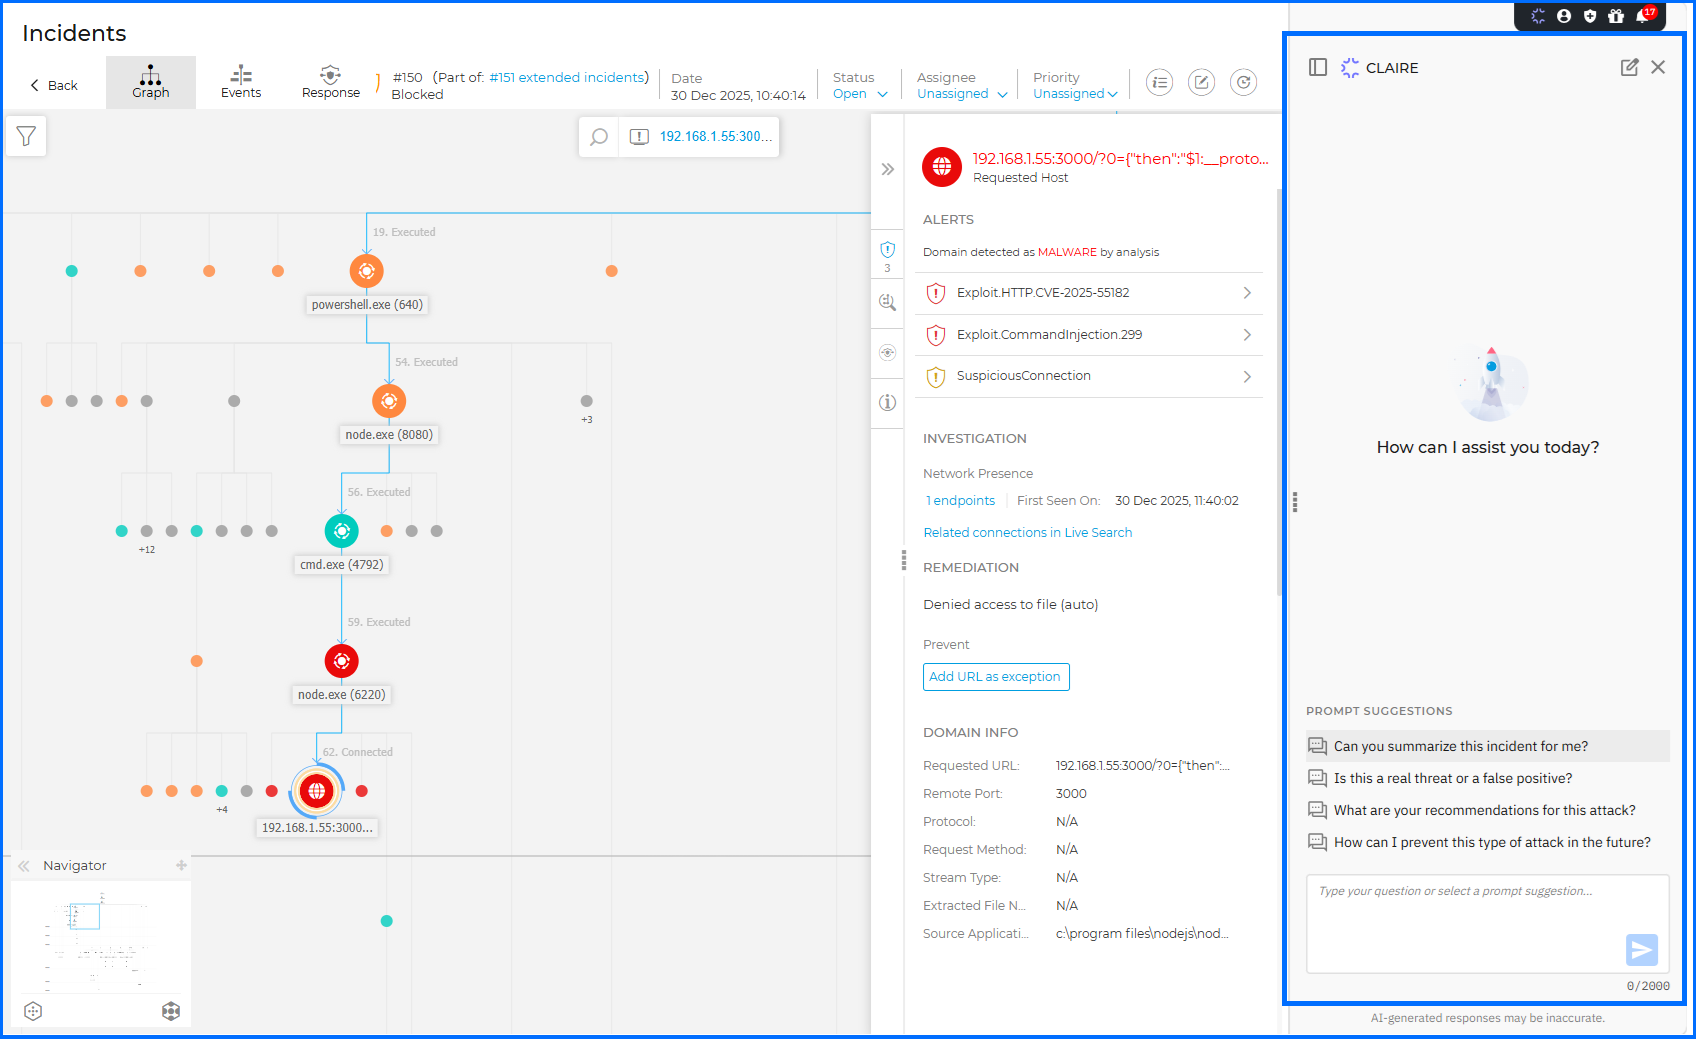
Task: Open the info side tab in details panel
Action: pos(887,402)
